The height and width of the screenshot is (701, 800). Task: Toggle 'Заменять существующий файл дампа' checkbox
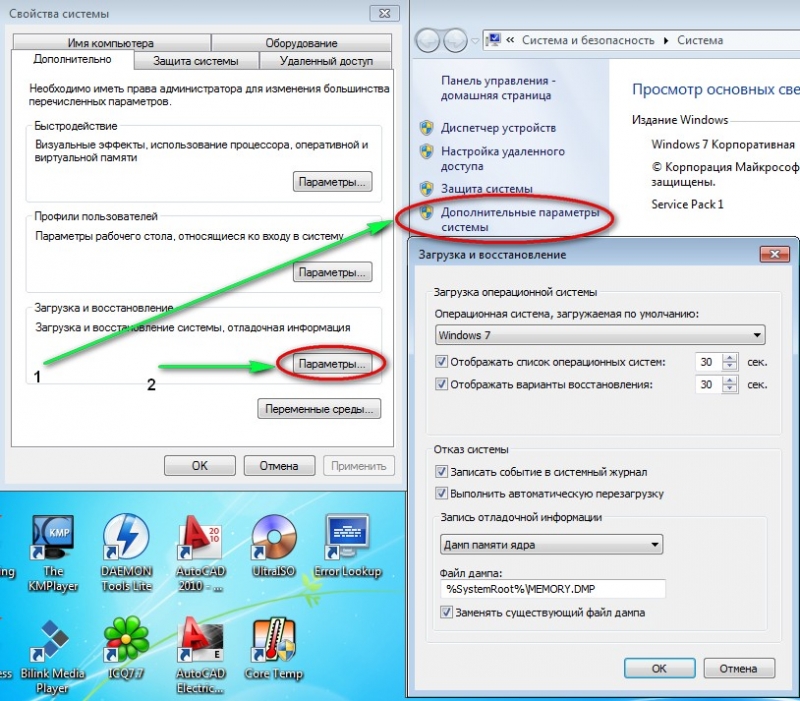click(x=446, y=612)
